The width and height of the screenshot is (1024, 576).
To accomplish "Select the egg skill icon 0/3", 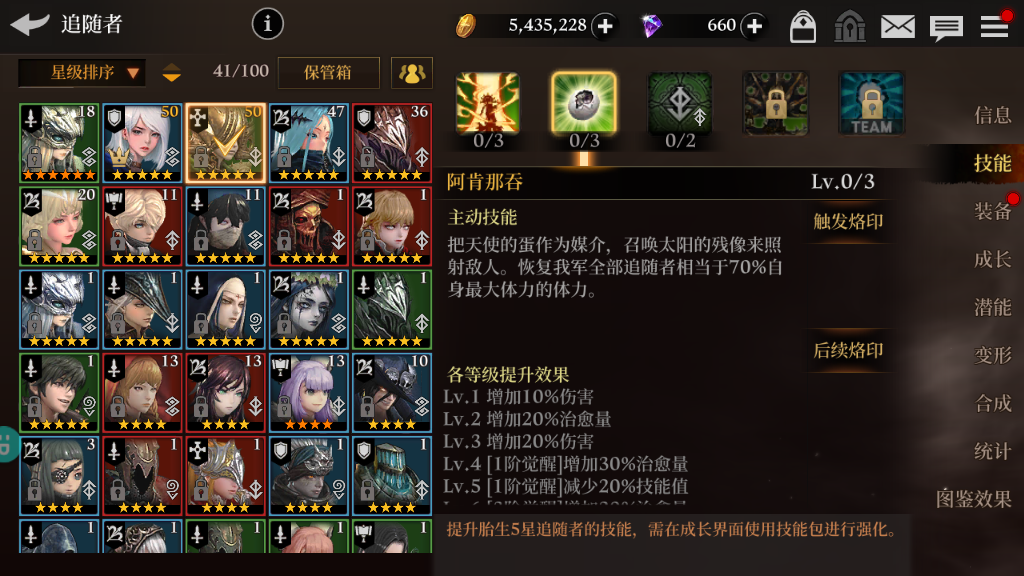I will tap(584, 103).
